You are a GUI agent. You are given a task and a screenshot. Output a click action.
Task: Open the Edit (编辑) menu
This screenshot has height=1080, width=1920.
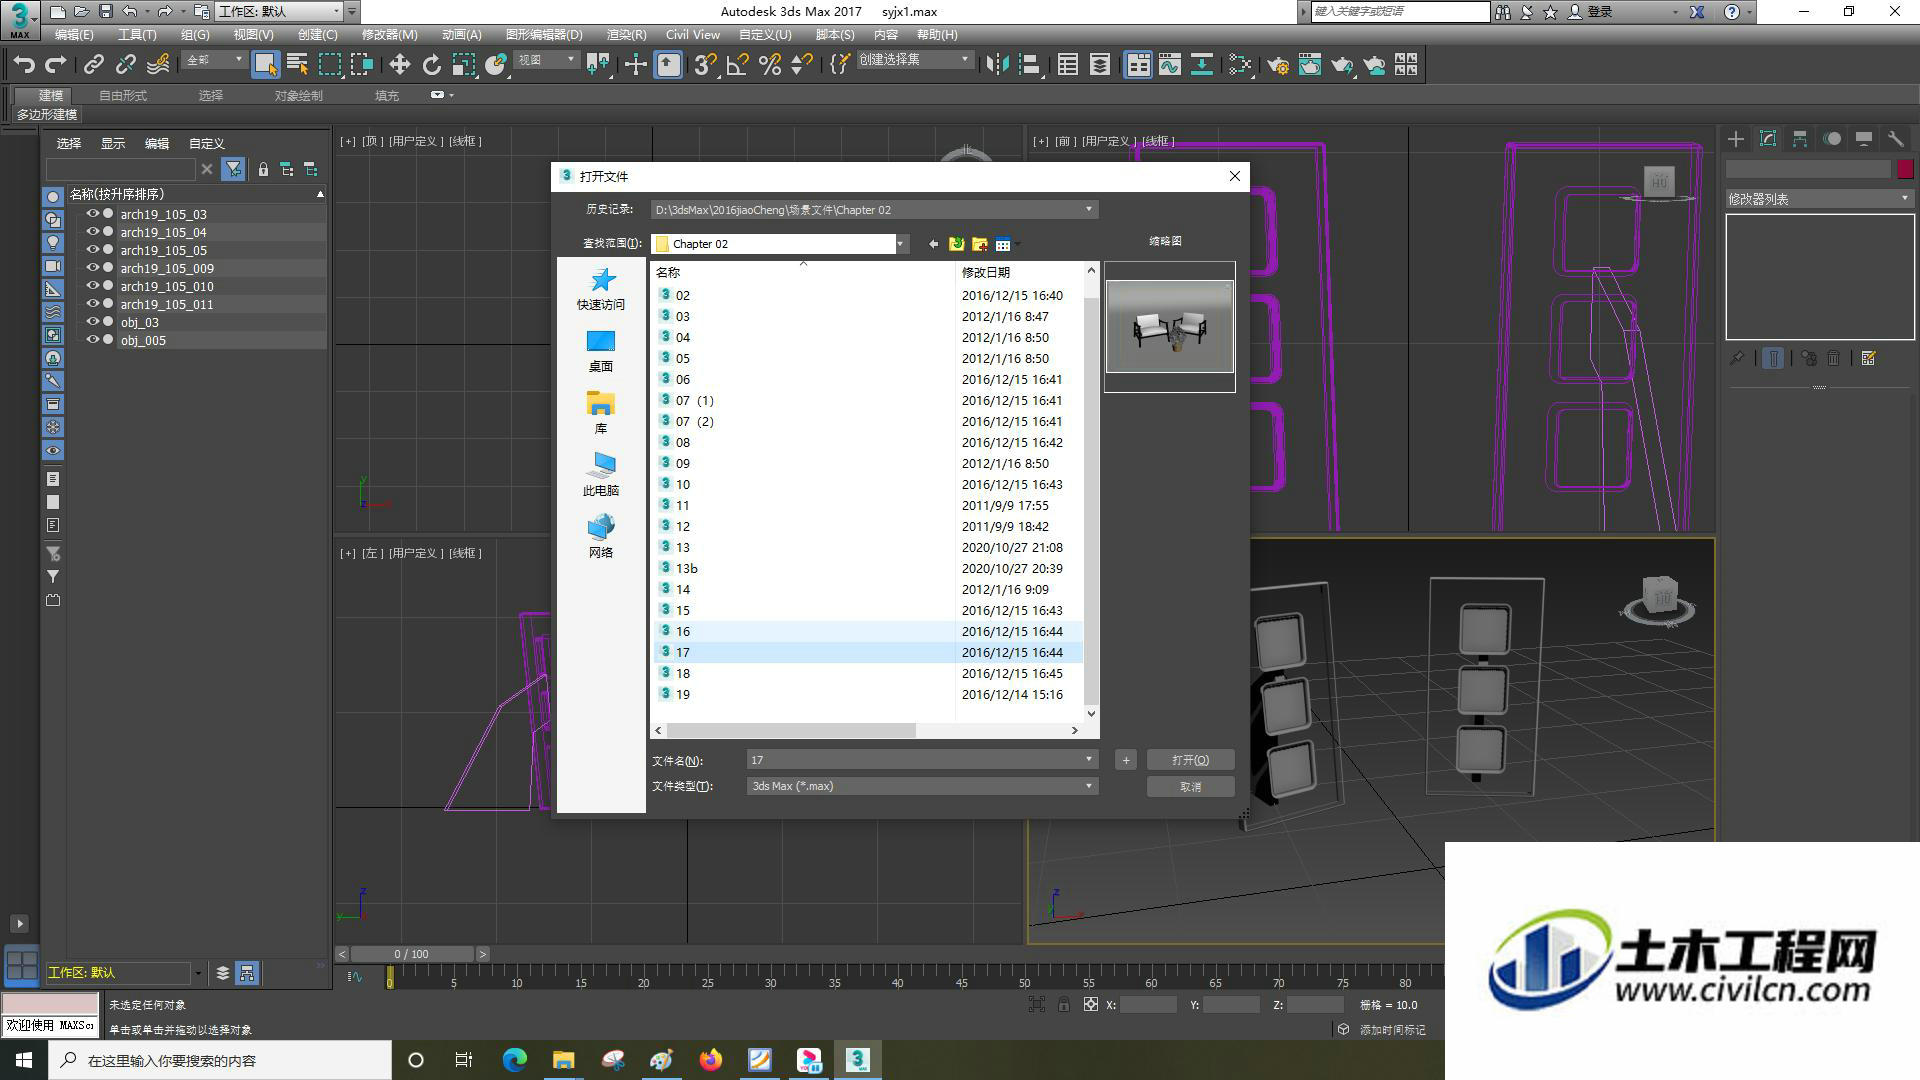[x=74, y=34]
